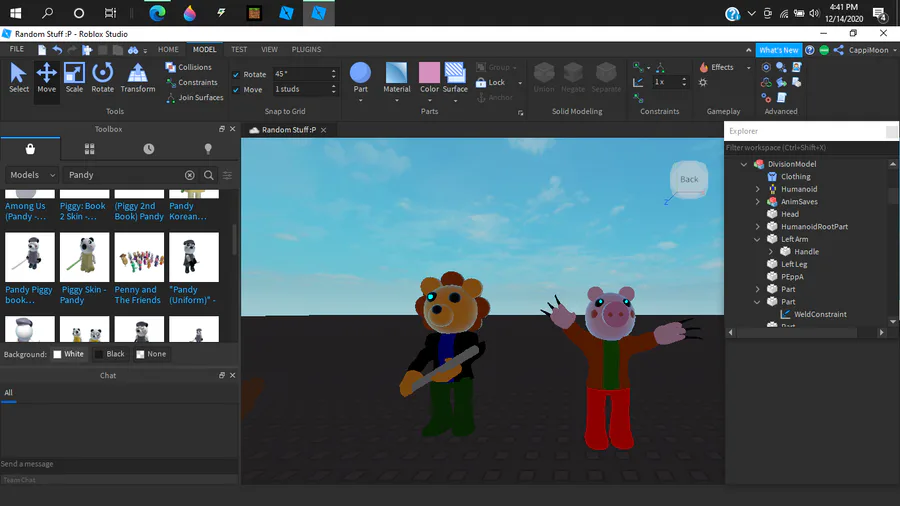Screen dimensions: 900x506
Task: Adjust the move studs stepper
Action: 333,89
